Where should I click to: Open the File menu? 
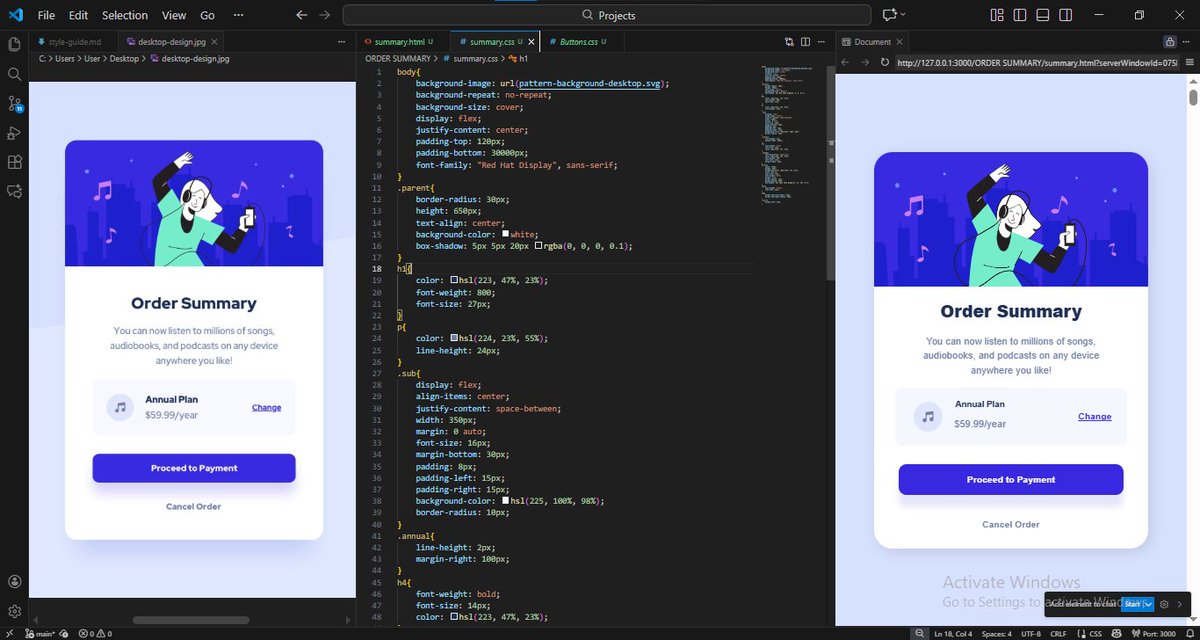tap(46, 15)
